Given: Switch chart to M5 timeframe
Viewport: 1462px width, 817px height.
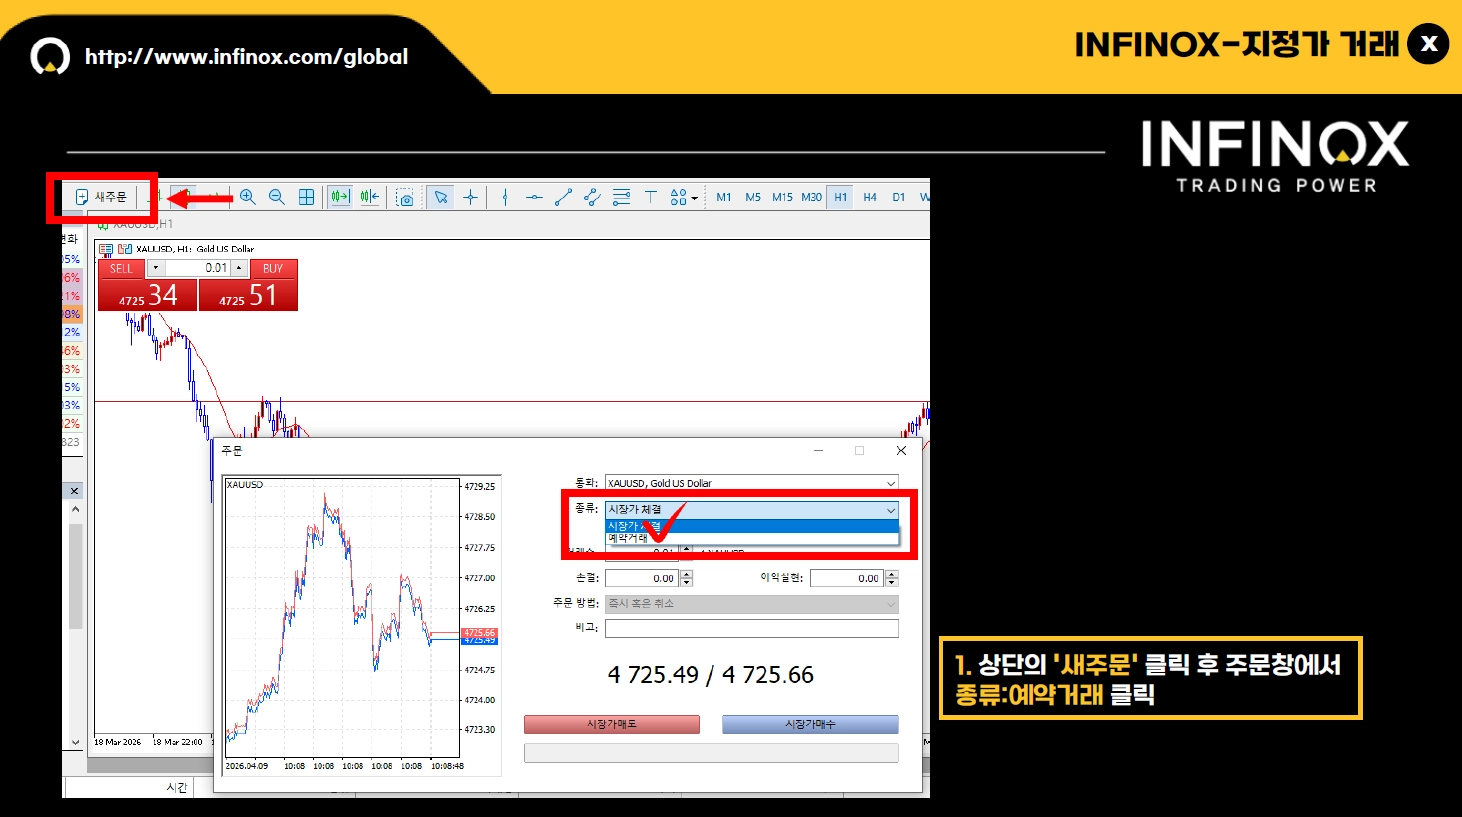Looking at the screenshot, I should point(753,197).
